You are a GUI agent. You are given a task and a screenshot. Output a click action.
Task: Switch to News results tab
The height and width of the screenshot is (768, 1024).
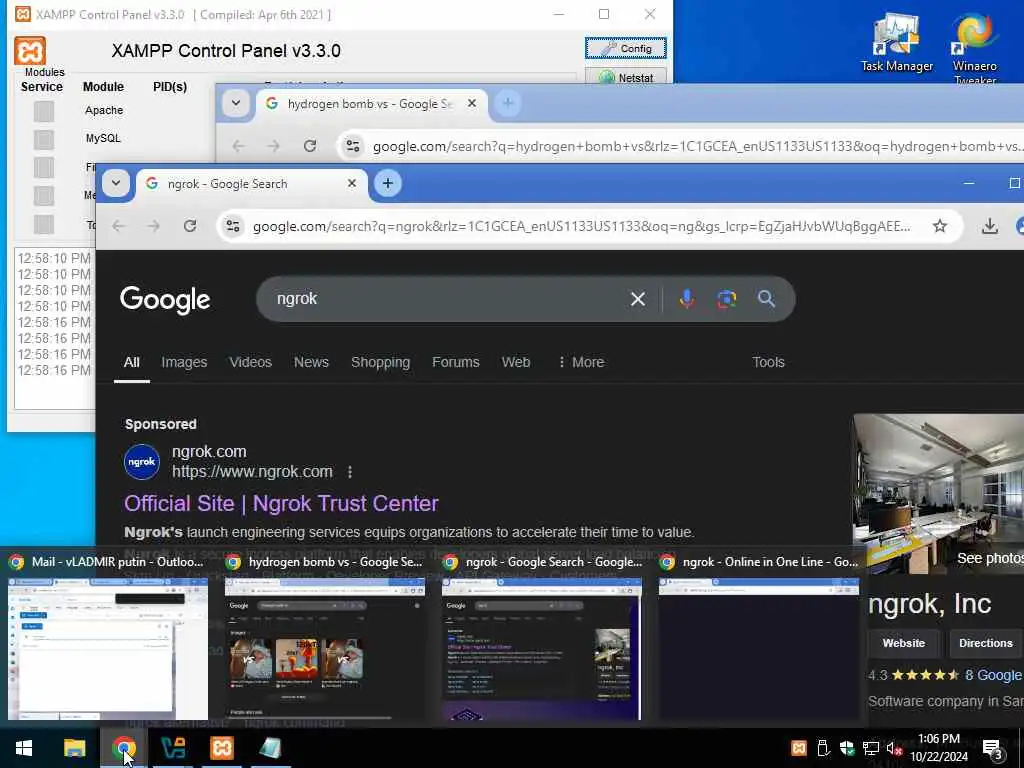pos(311,362)
